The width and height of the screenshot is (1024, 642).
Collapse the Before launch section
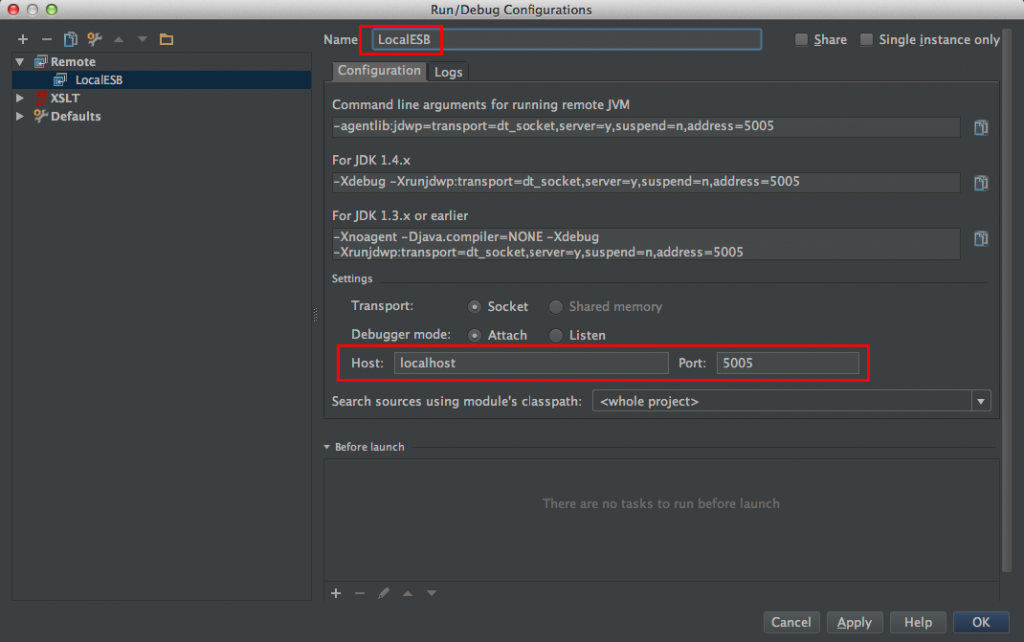coord(327,447)
